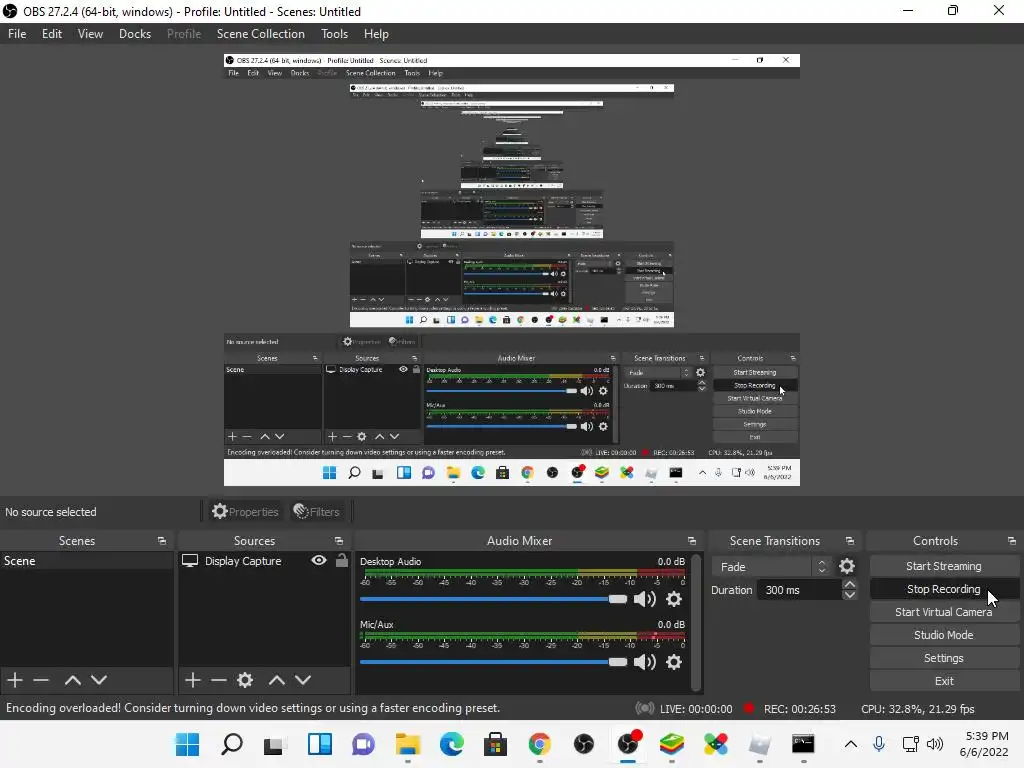Remove the selected scene with the minus icon
Screen dimensions: 1024x768
pos(41,680)
